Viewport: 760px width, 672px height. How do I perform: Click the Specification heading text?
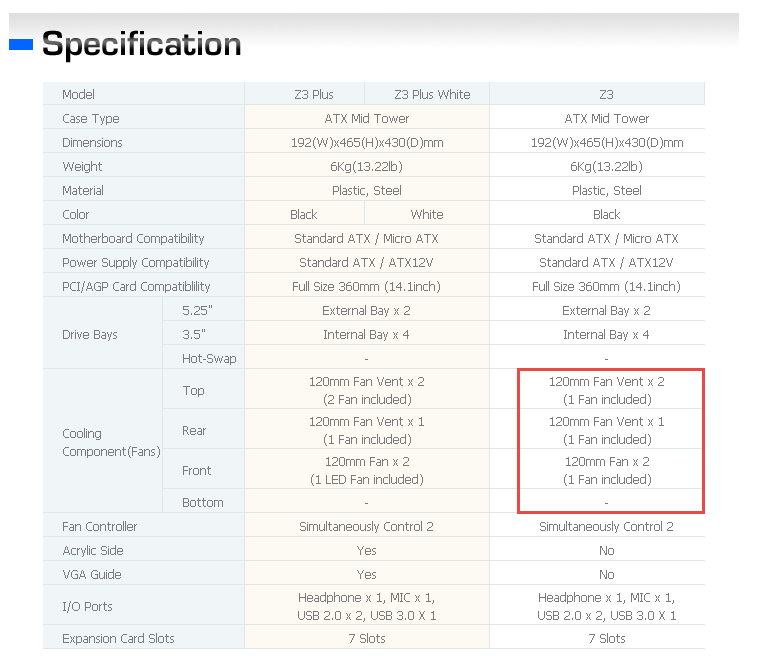coord(142,44)
